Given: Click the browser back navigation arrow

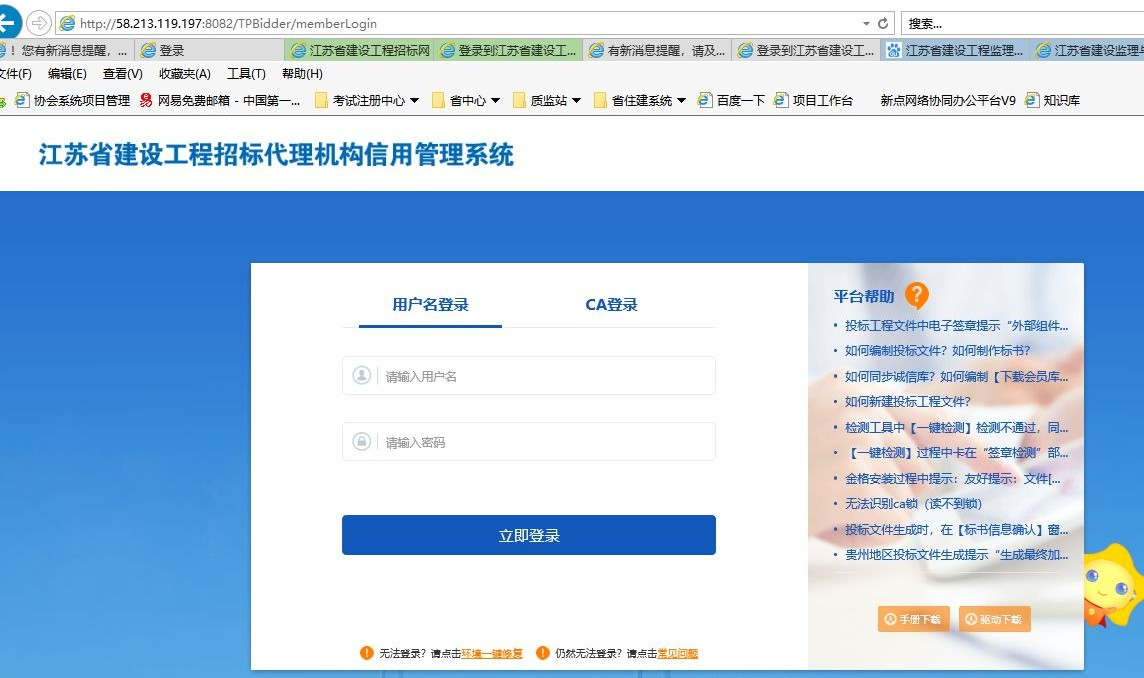Looking at the screenshot, I should point(8,22).
